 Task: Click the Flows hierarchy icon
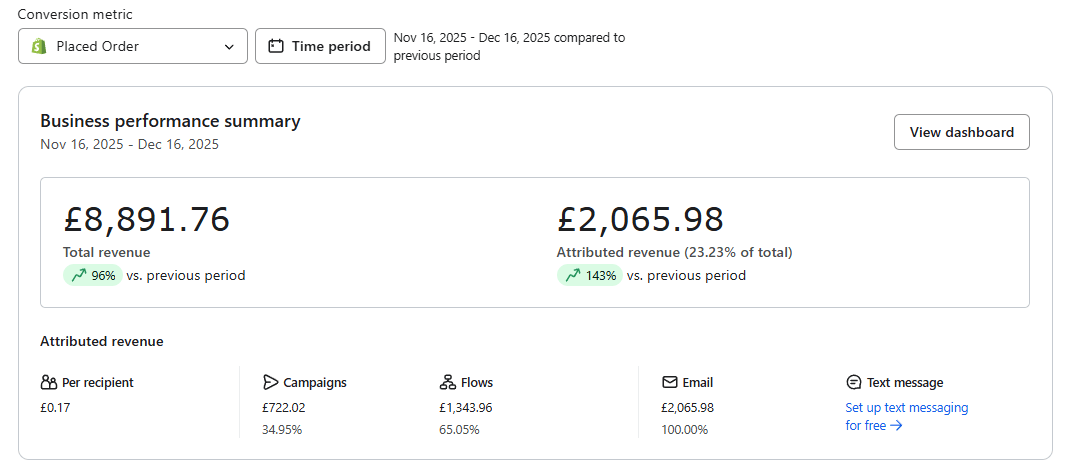click(447, 382)
